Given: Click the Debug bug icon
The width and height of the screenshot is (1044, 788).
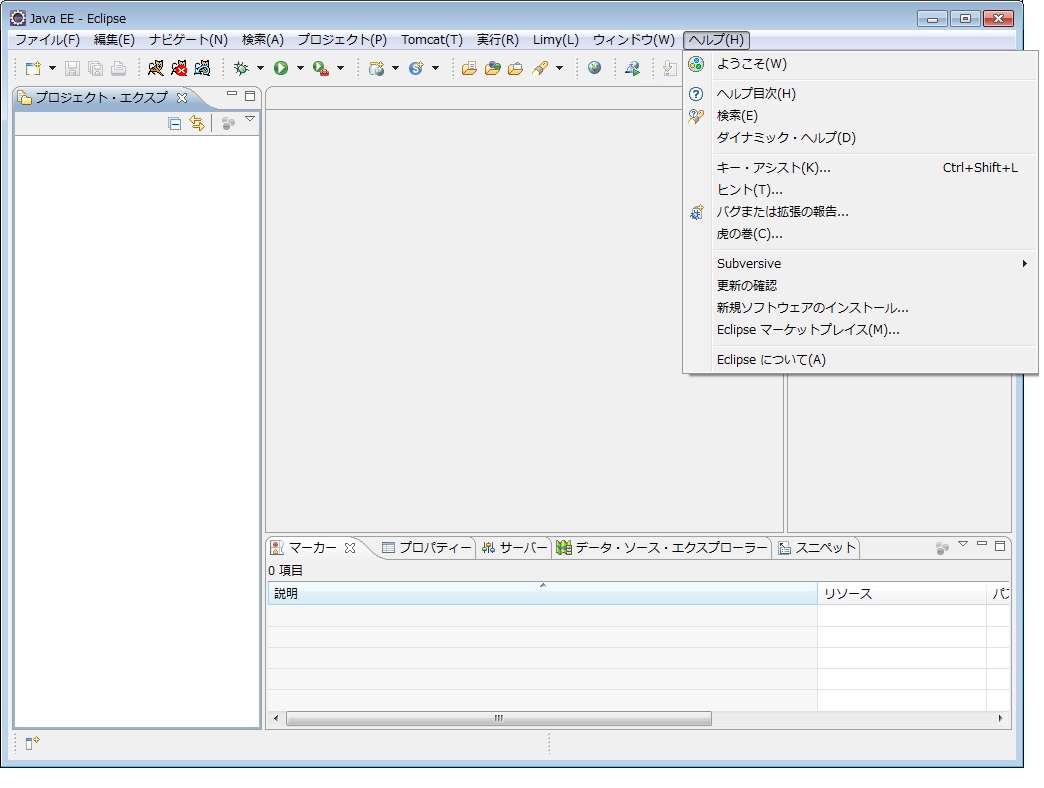Looking at the screenshot, I should pyautogui.click(x=241, y=68).
